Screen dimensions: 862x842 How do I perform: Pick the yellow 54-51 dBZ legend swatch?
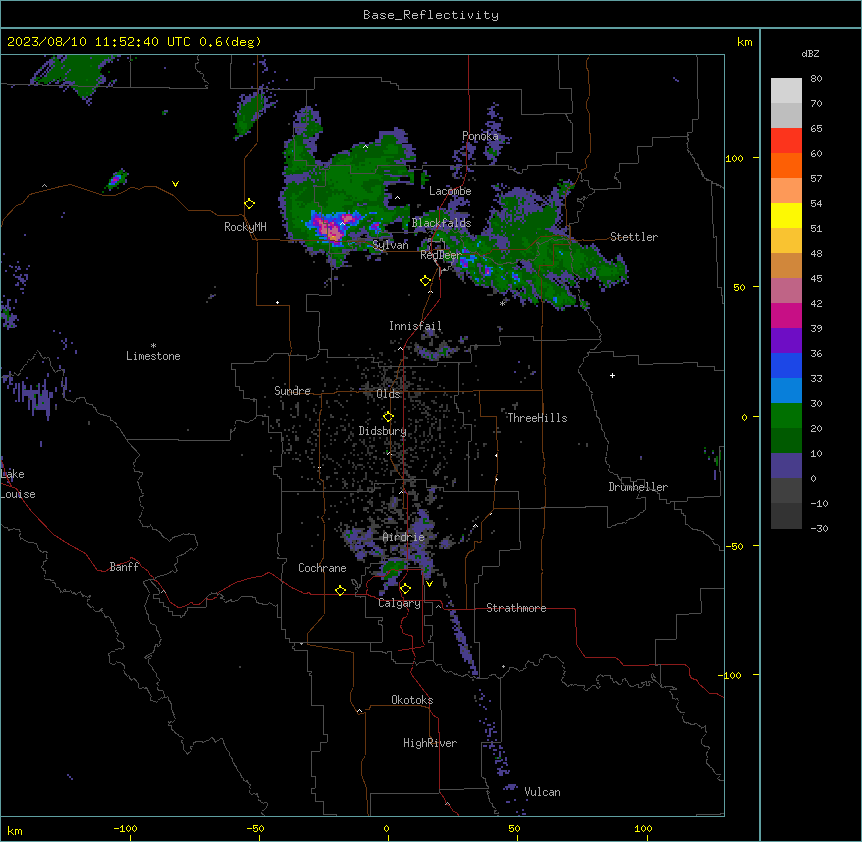pos(786,215)
